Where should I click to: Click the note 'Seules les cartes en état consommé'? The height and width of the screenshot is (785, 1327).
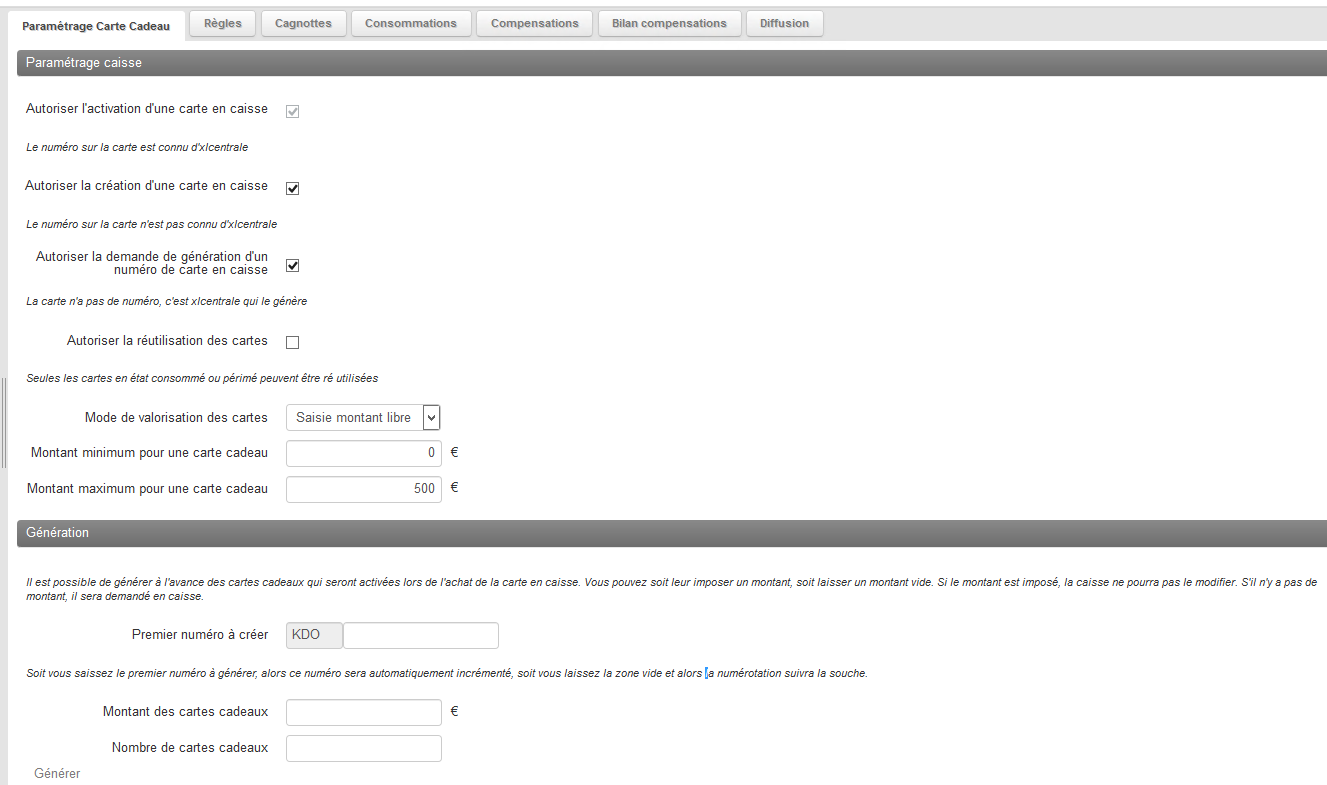coord(202,378)
